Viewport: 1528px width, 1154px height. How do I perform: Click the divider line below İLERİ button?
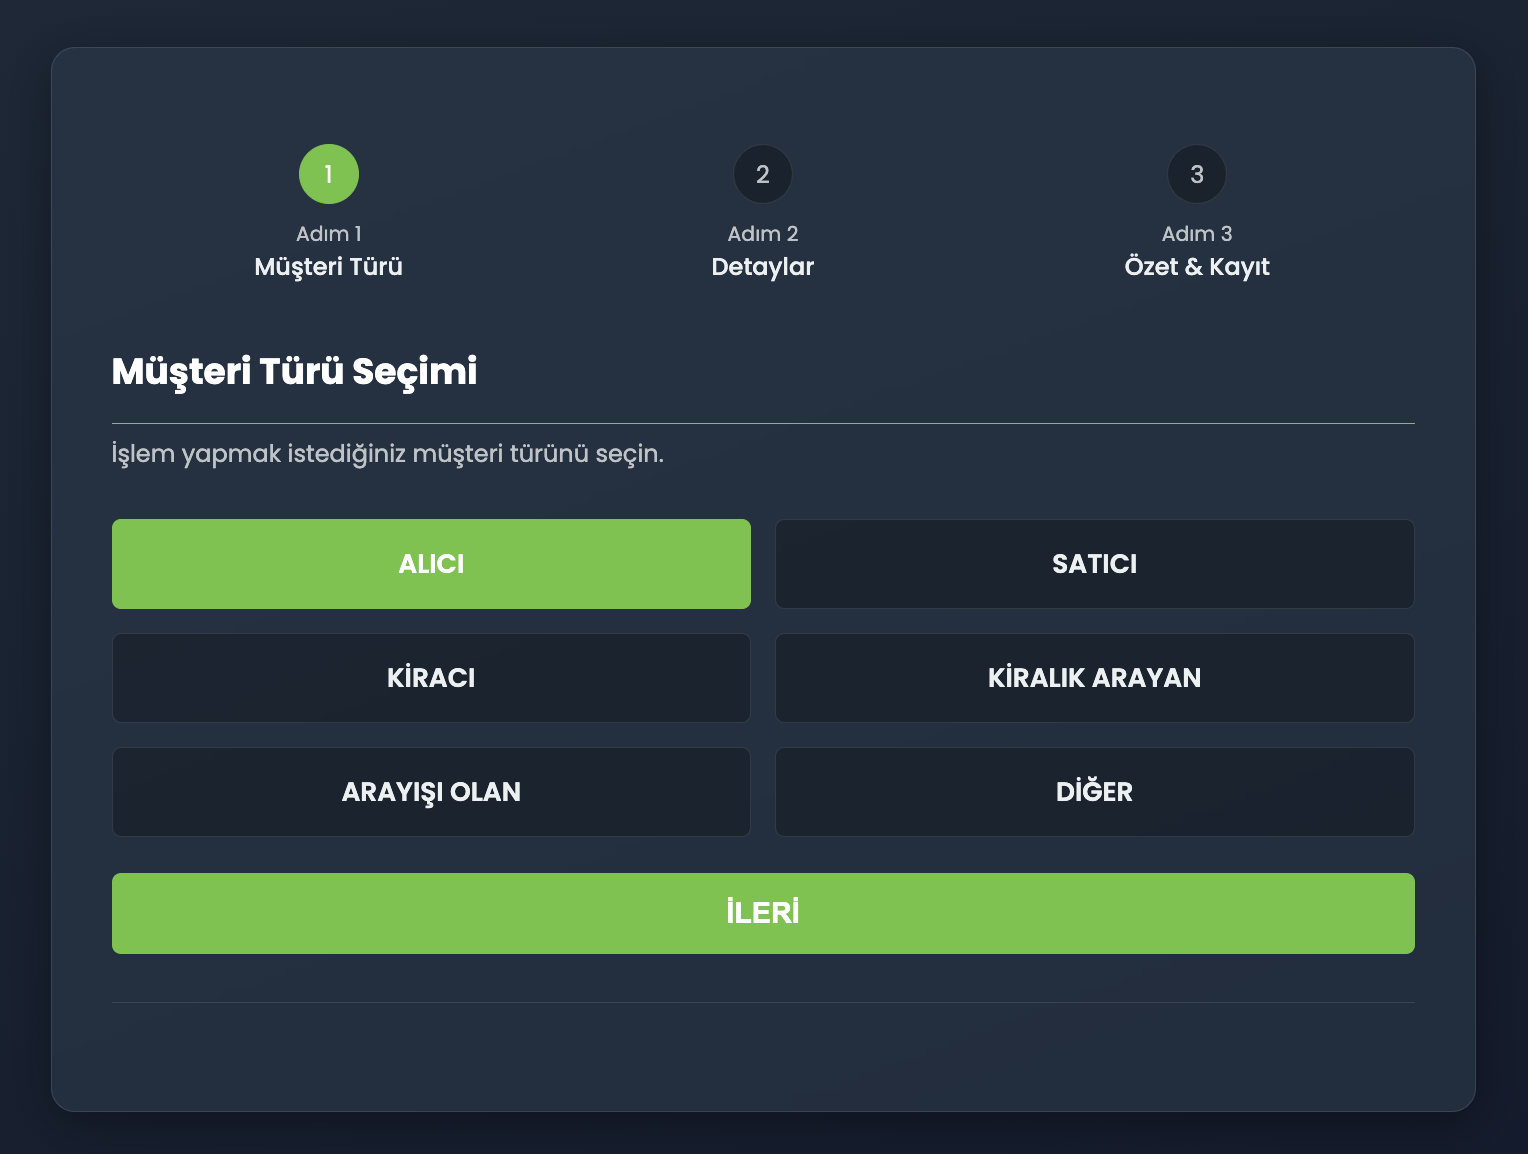762,1002
